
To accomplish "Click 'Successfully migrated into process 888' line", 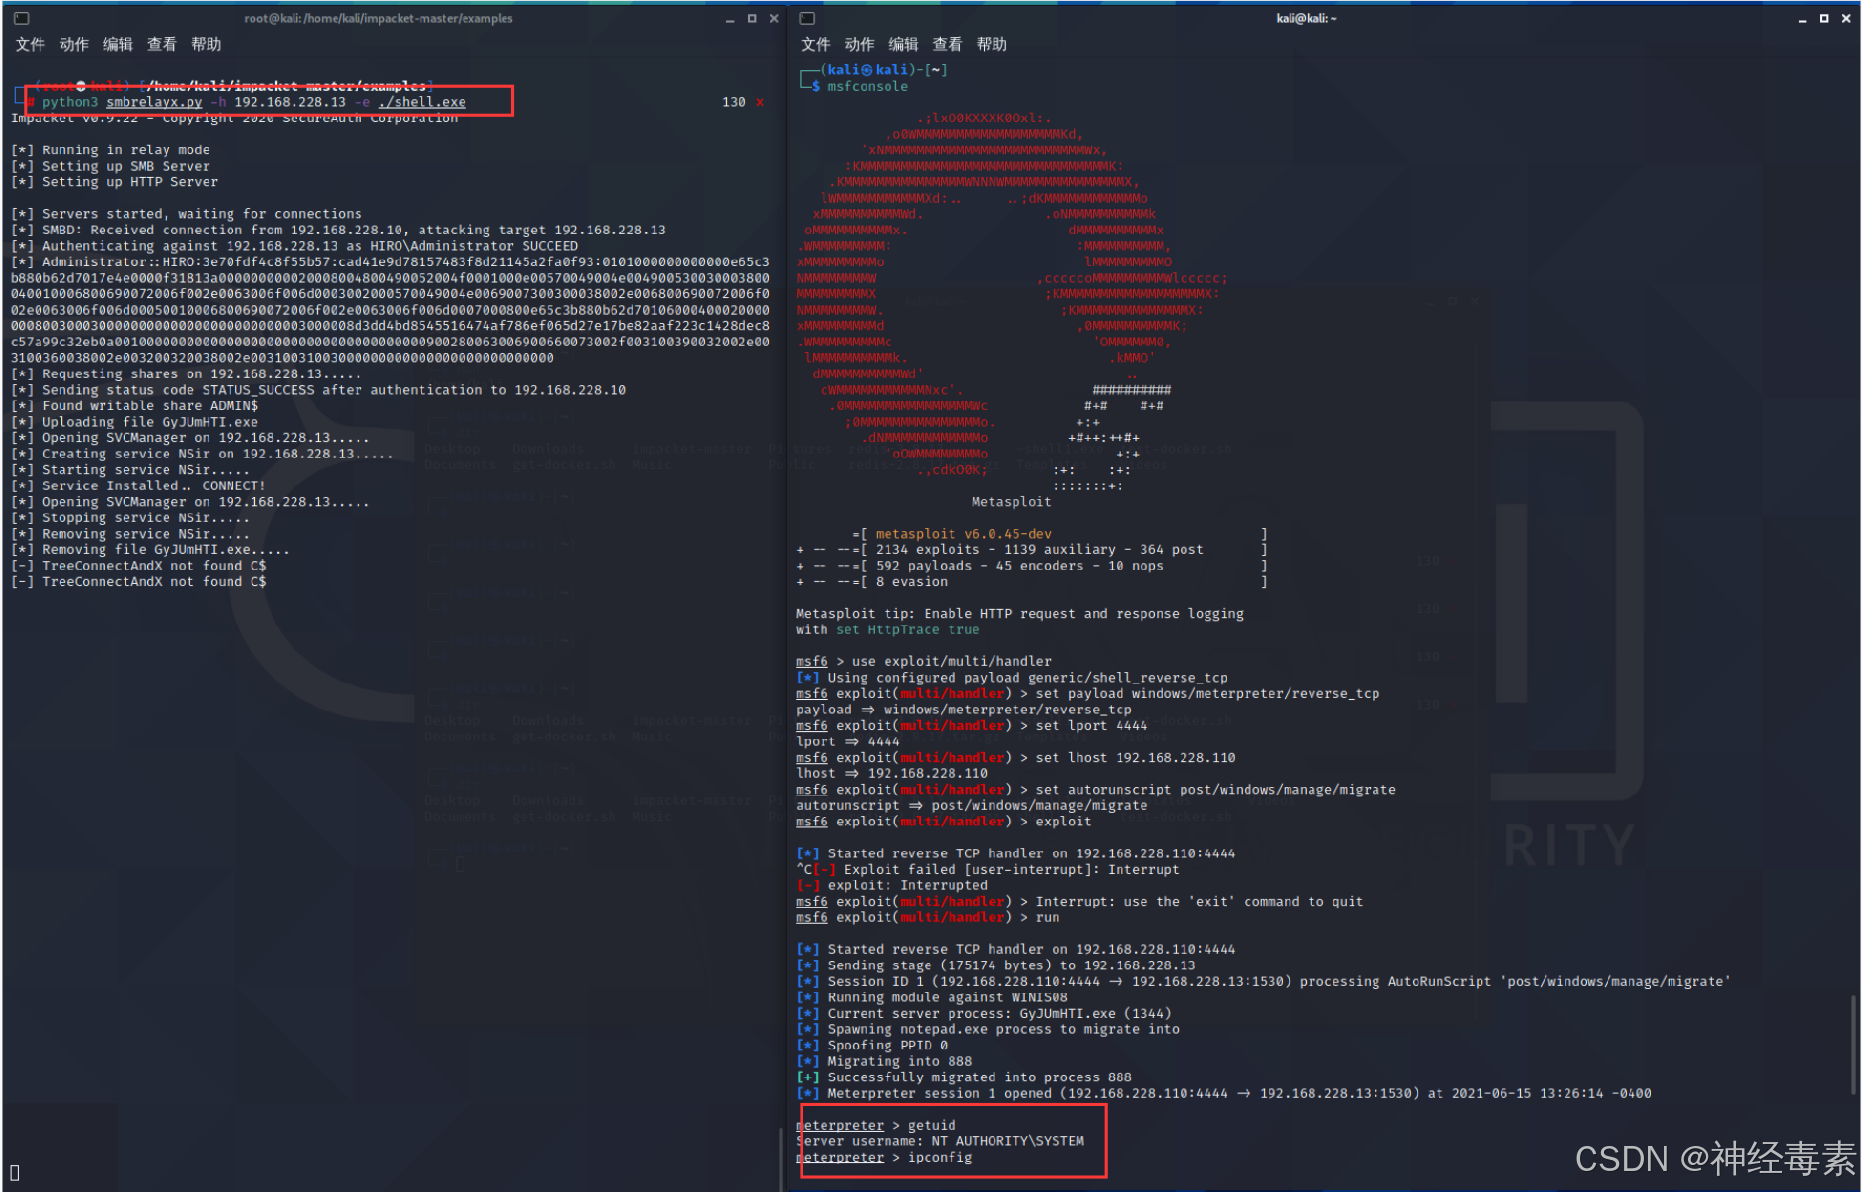I will point(964,1078).
